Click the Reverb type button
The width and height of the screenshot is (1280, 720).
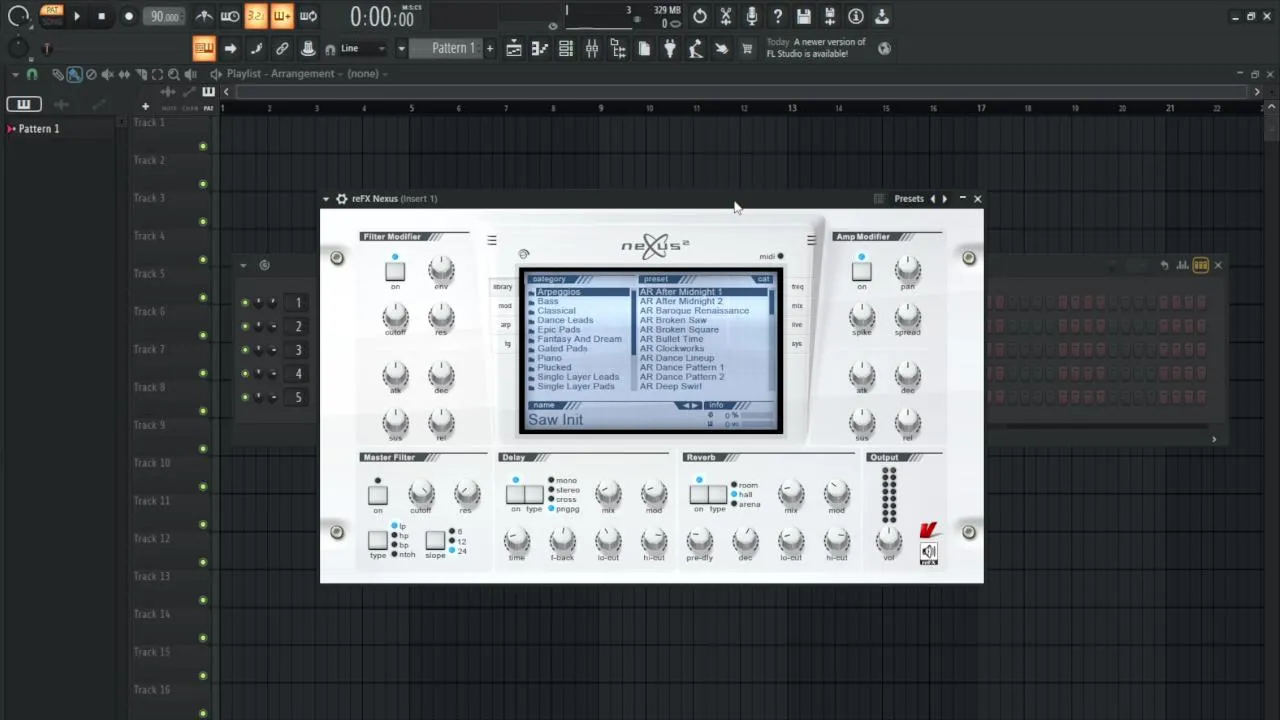718,494
